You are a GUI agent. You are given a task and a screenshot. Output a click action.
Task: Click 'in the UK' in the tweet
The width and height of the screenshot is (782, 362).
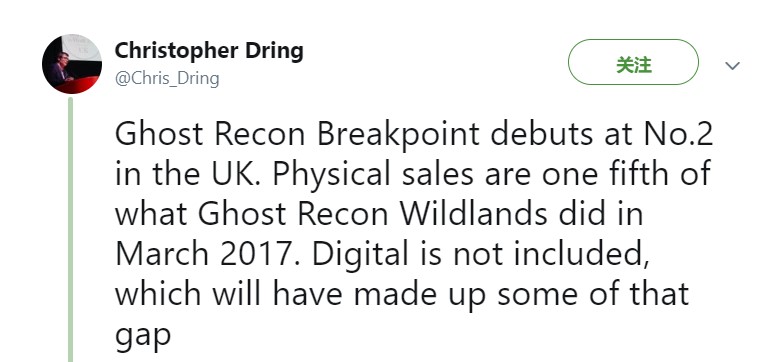(x=187, y=174)
